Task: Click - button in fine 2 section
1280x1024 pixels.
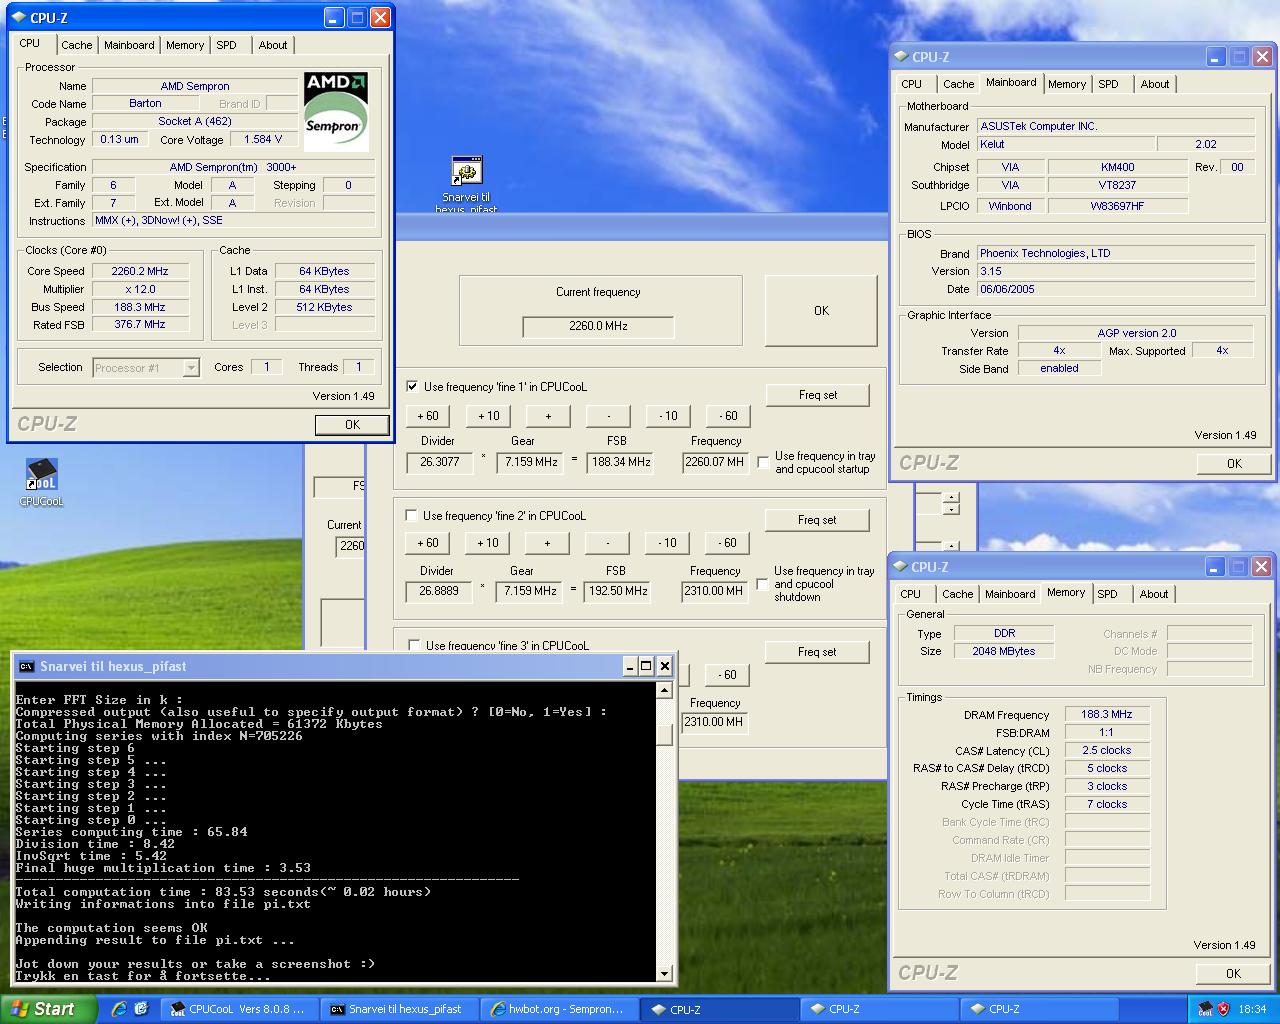Action: [x=607, y=543]
